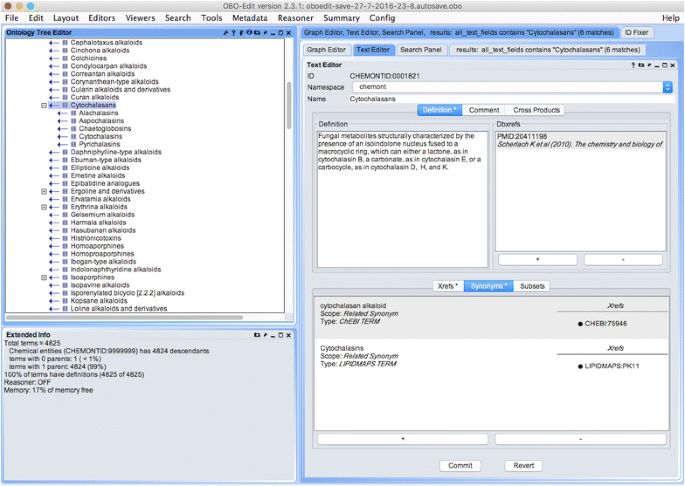The height and width of the screenshot is (486, 685).
Task: Close the Ontology Tree Editor panel
Action: tap(289, 33)
